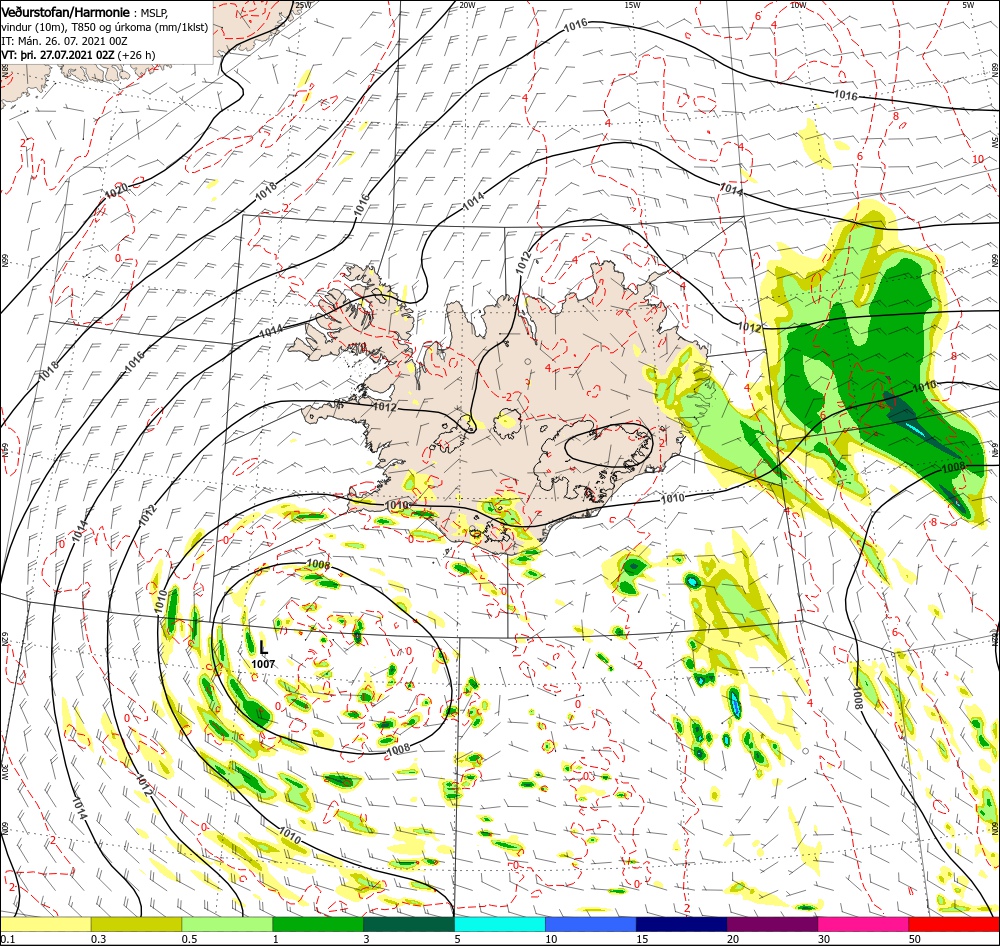Image resolution: width=1000 pixels, height=946 pixels.
Task: Click the 'L' low pressure marker
Action: (x=263, y=648)
